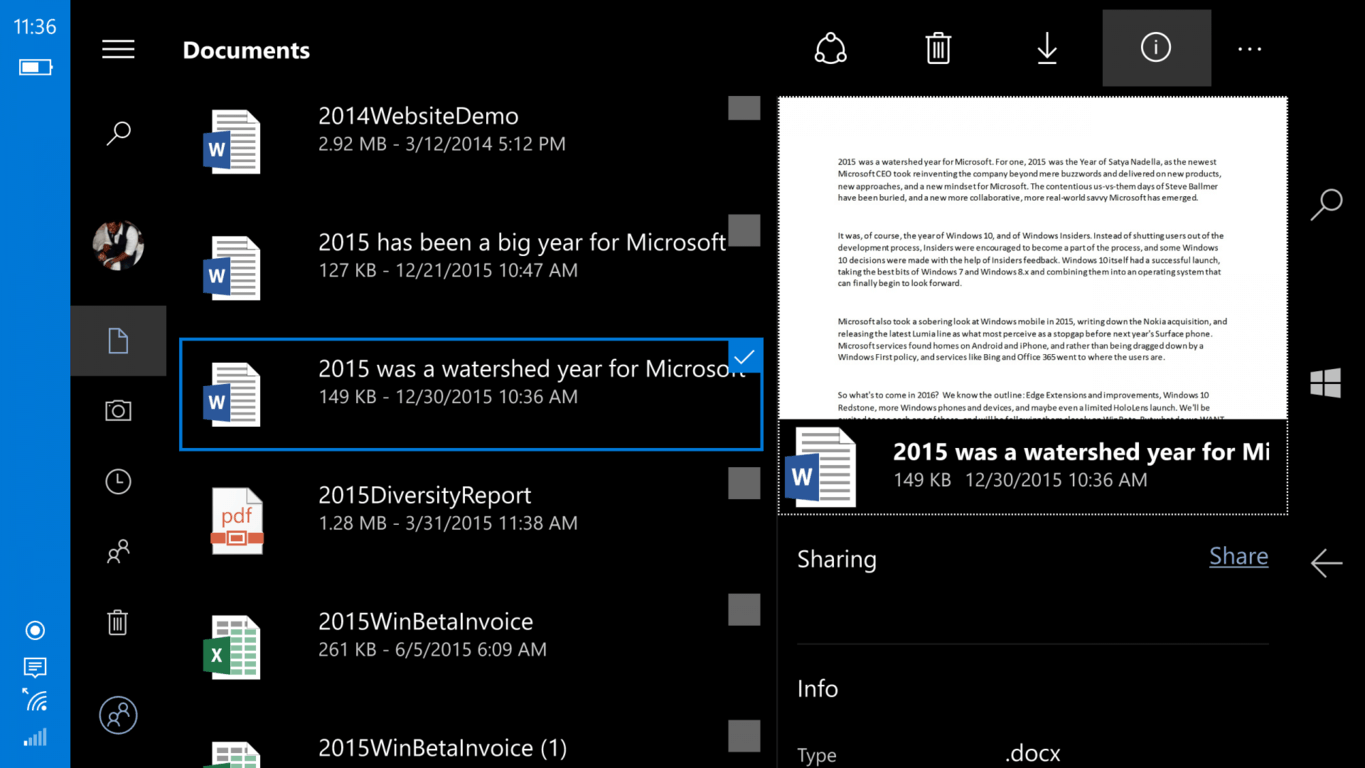Click the share circle icon in toolbar
The height and width of the screenshot is (768, 1365).
click(x=831, y=48)
